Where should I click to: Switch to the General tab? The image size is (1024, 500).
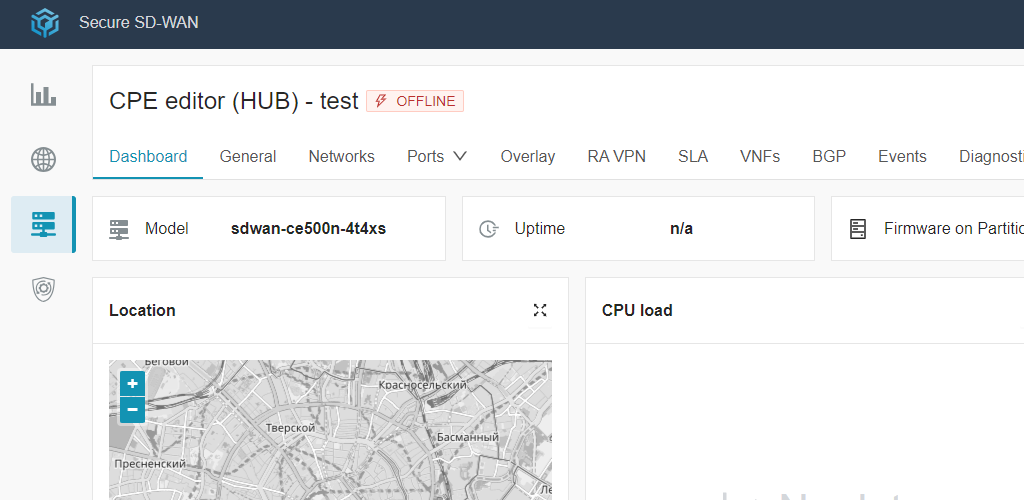point(248,156)
